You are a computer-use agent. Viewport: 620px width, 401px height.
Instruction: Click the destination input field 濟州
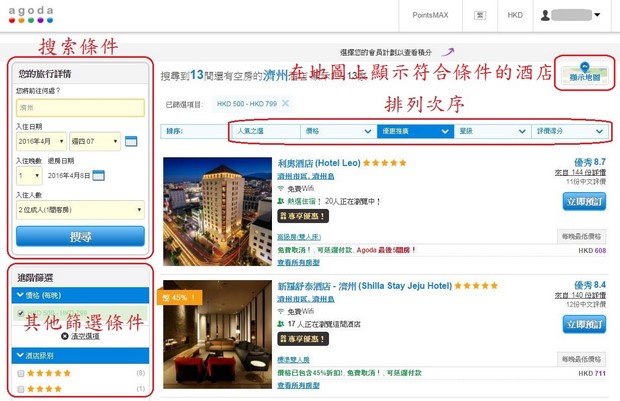80,108
